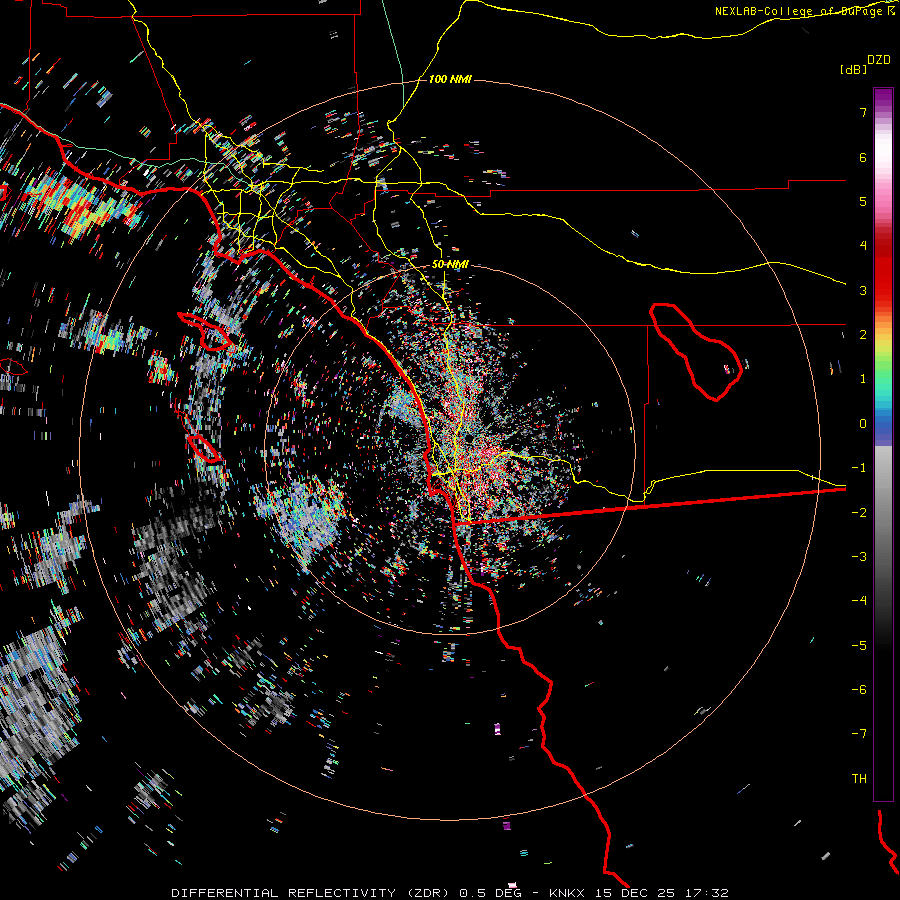Click the Differential Reflectivity (ZDR) caption text
Image resolution: width=900 pixels, height=900 pixels.
coord(312,893)
